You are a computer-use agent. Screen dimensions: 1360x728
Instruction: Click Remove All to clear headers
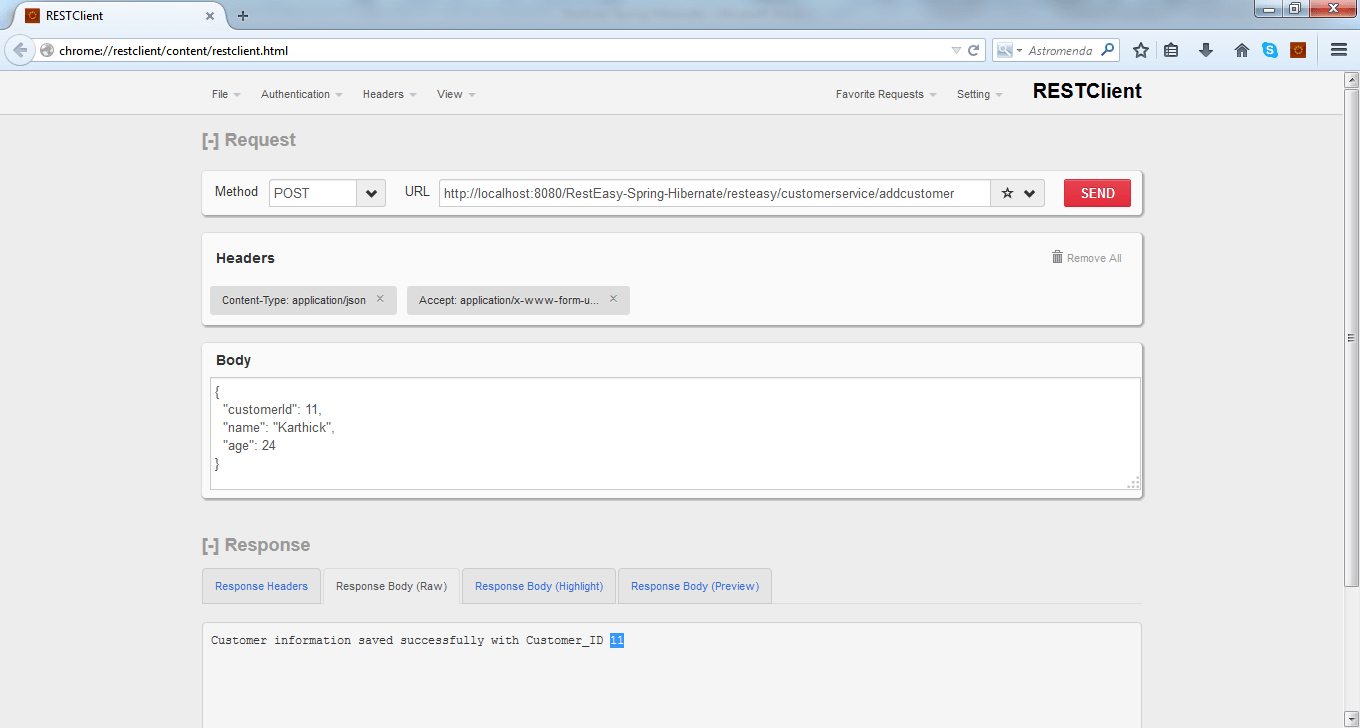pos(1093,257)
